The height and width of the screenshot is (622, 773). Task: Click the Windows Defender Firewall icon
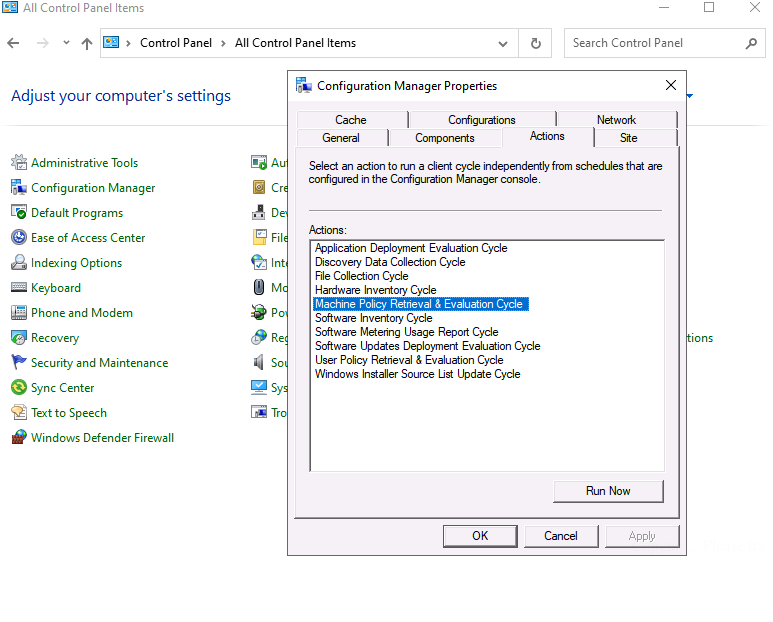(19, 438)
